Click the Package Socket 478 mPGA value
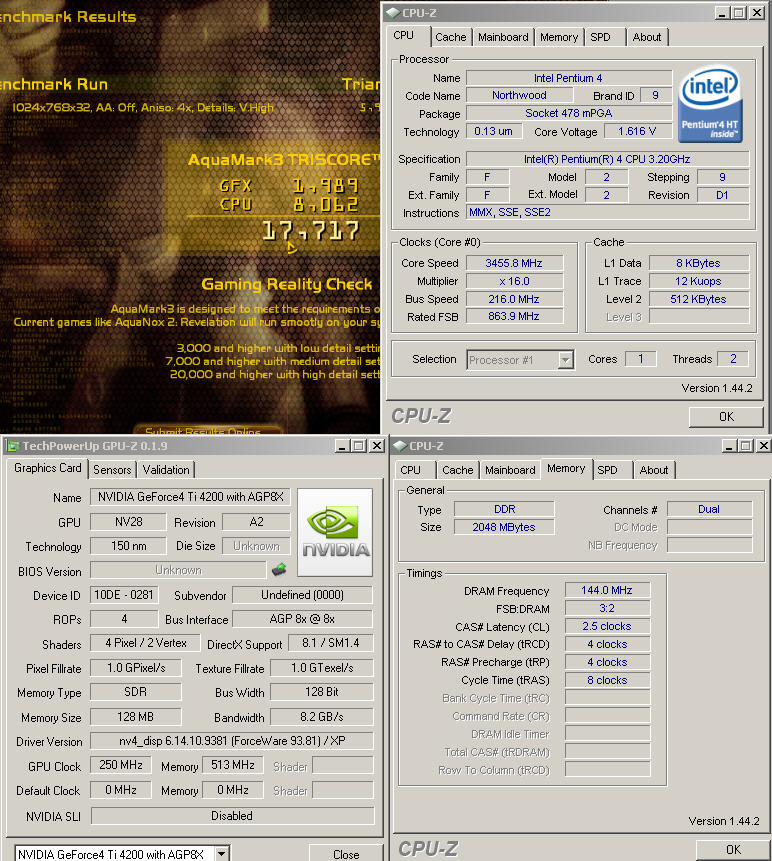 [569, 114]
